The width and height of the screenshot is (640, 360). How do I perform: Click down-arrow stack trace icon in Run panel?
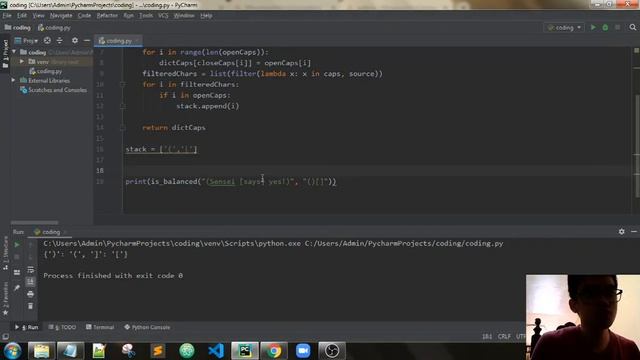pyautogui.click(x=31, y=257)
